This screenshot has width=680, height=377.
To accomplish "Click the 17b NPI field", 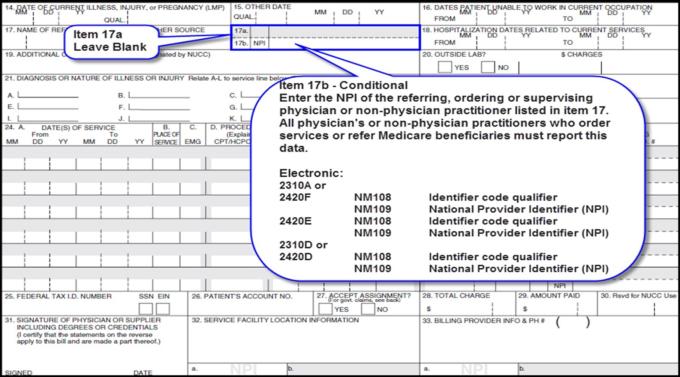I will point(344,43).
